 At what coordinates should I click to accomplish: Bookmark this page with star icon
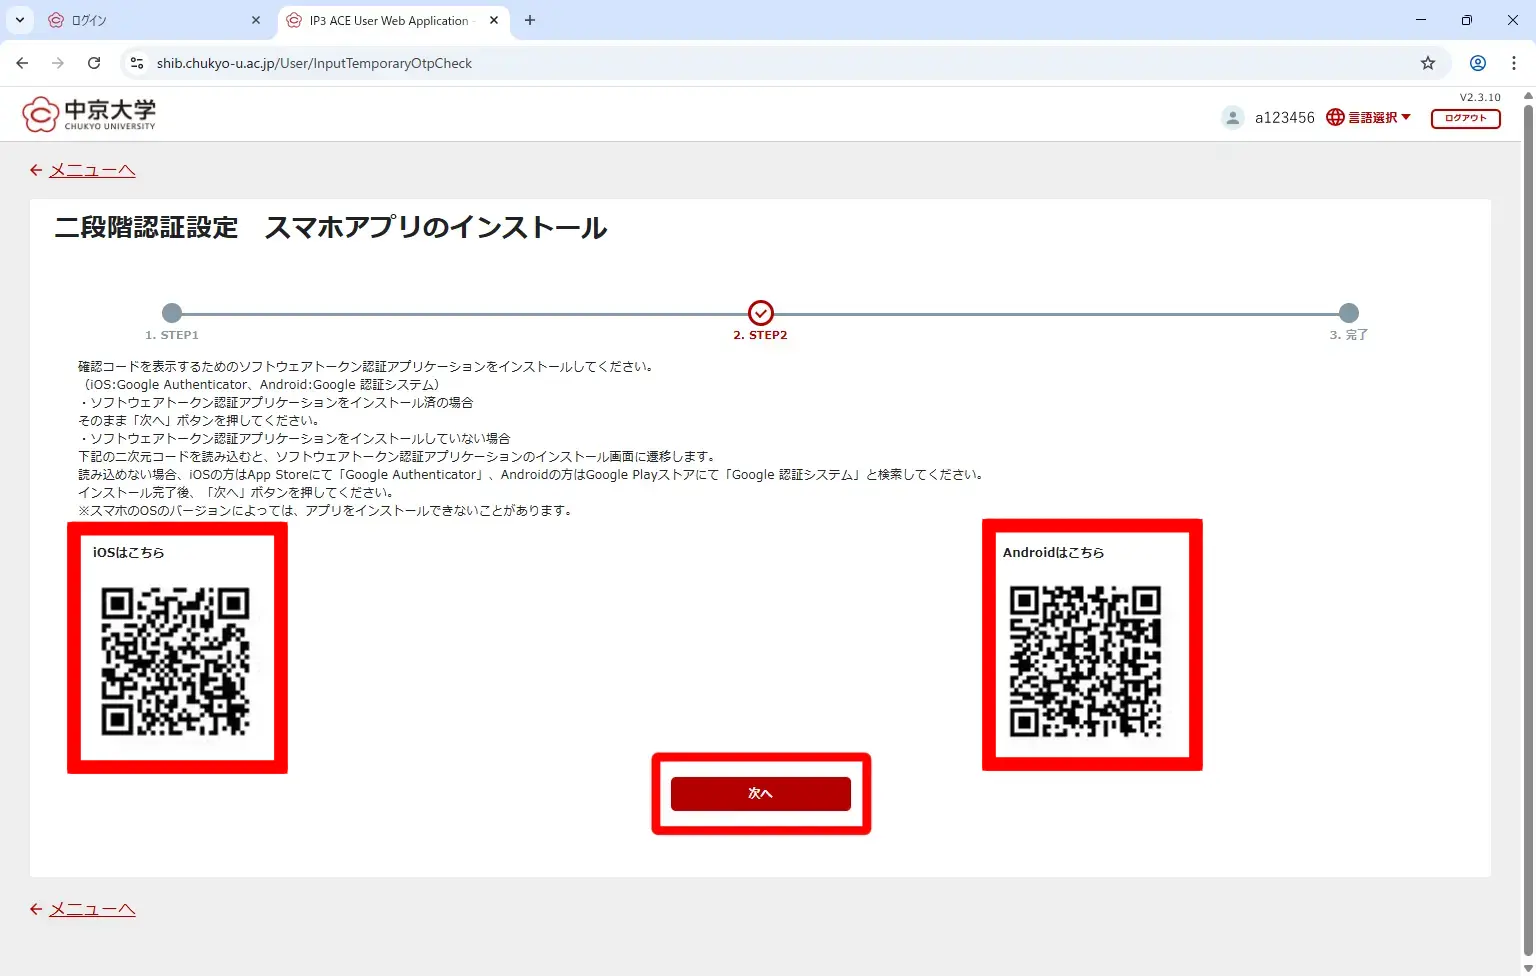[1428, 63]
